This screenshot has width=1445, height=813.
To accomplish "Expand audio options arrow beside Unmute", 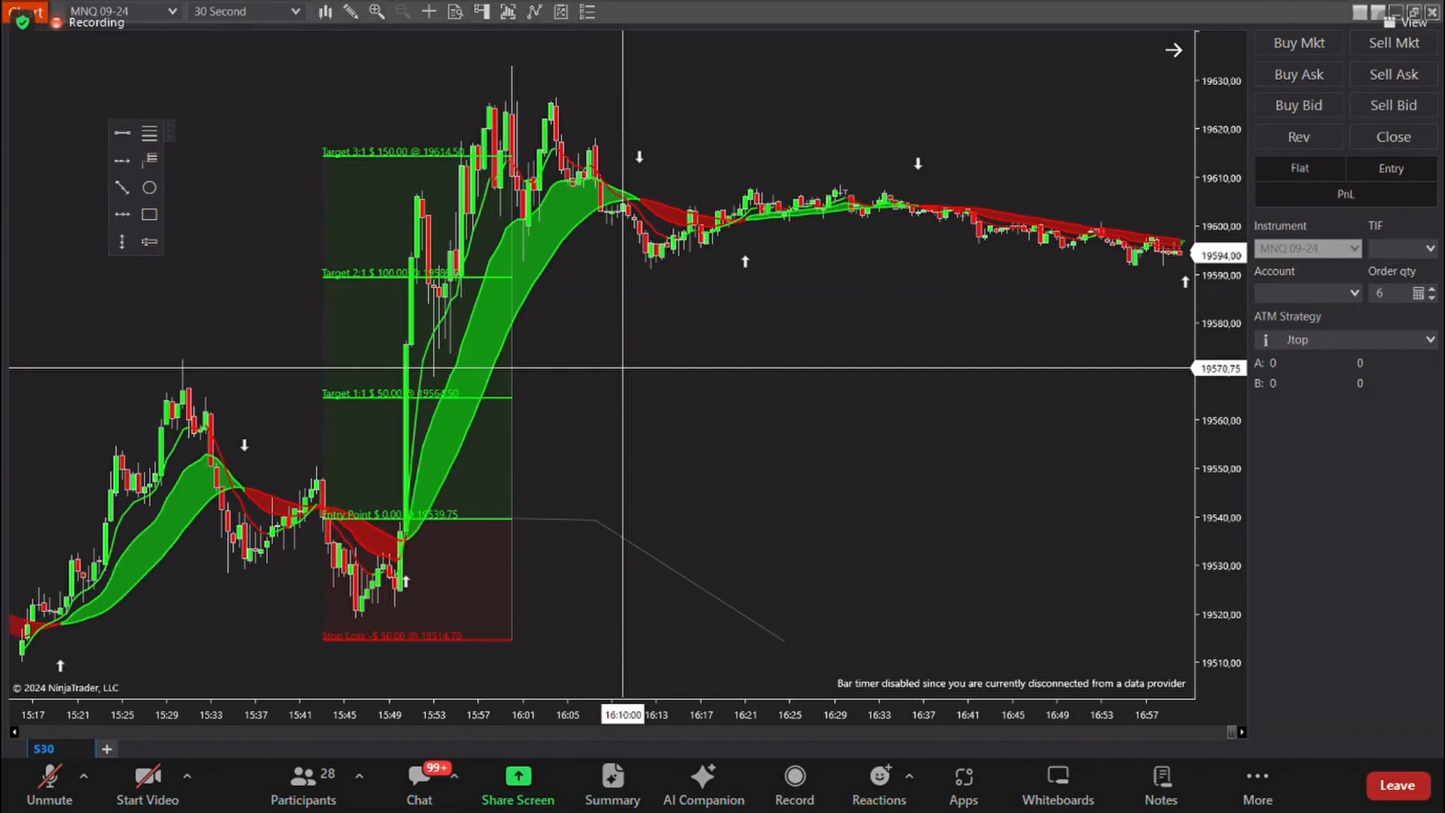I will (83, 776).
